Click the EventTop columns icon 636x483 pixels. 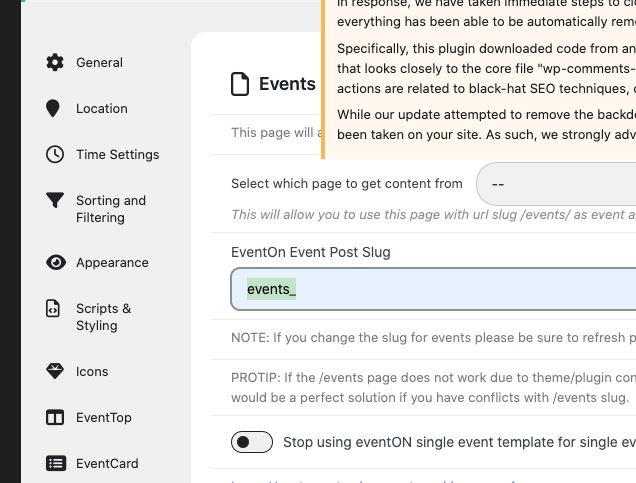click(55, 417)
